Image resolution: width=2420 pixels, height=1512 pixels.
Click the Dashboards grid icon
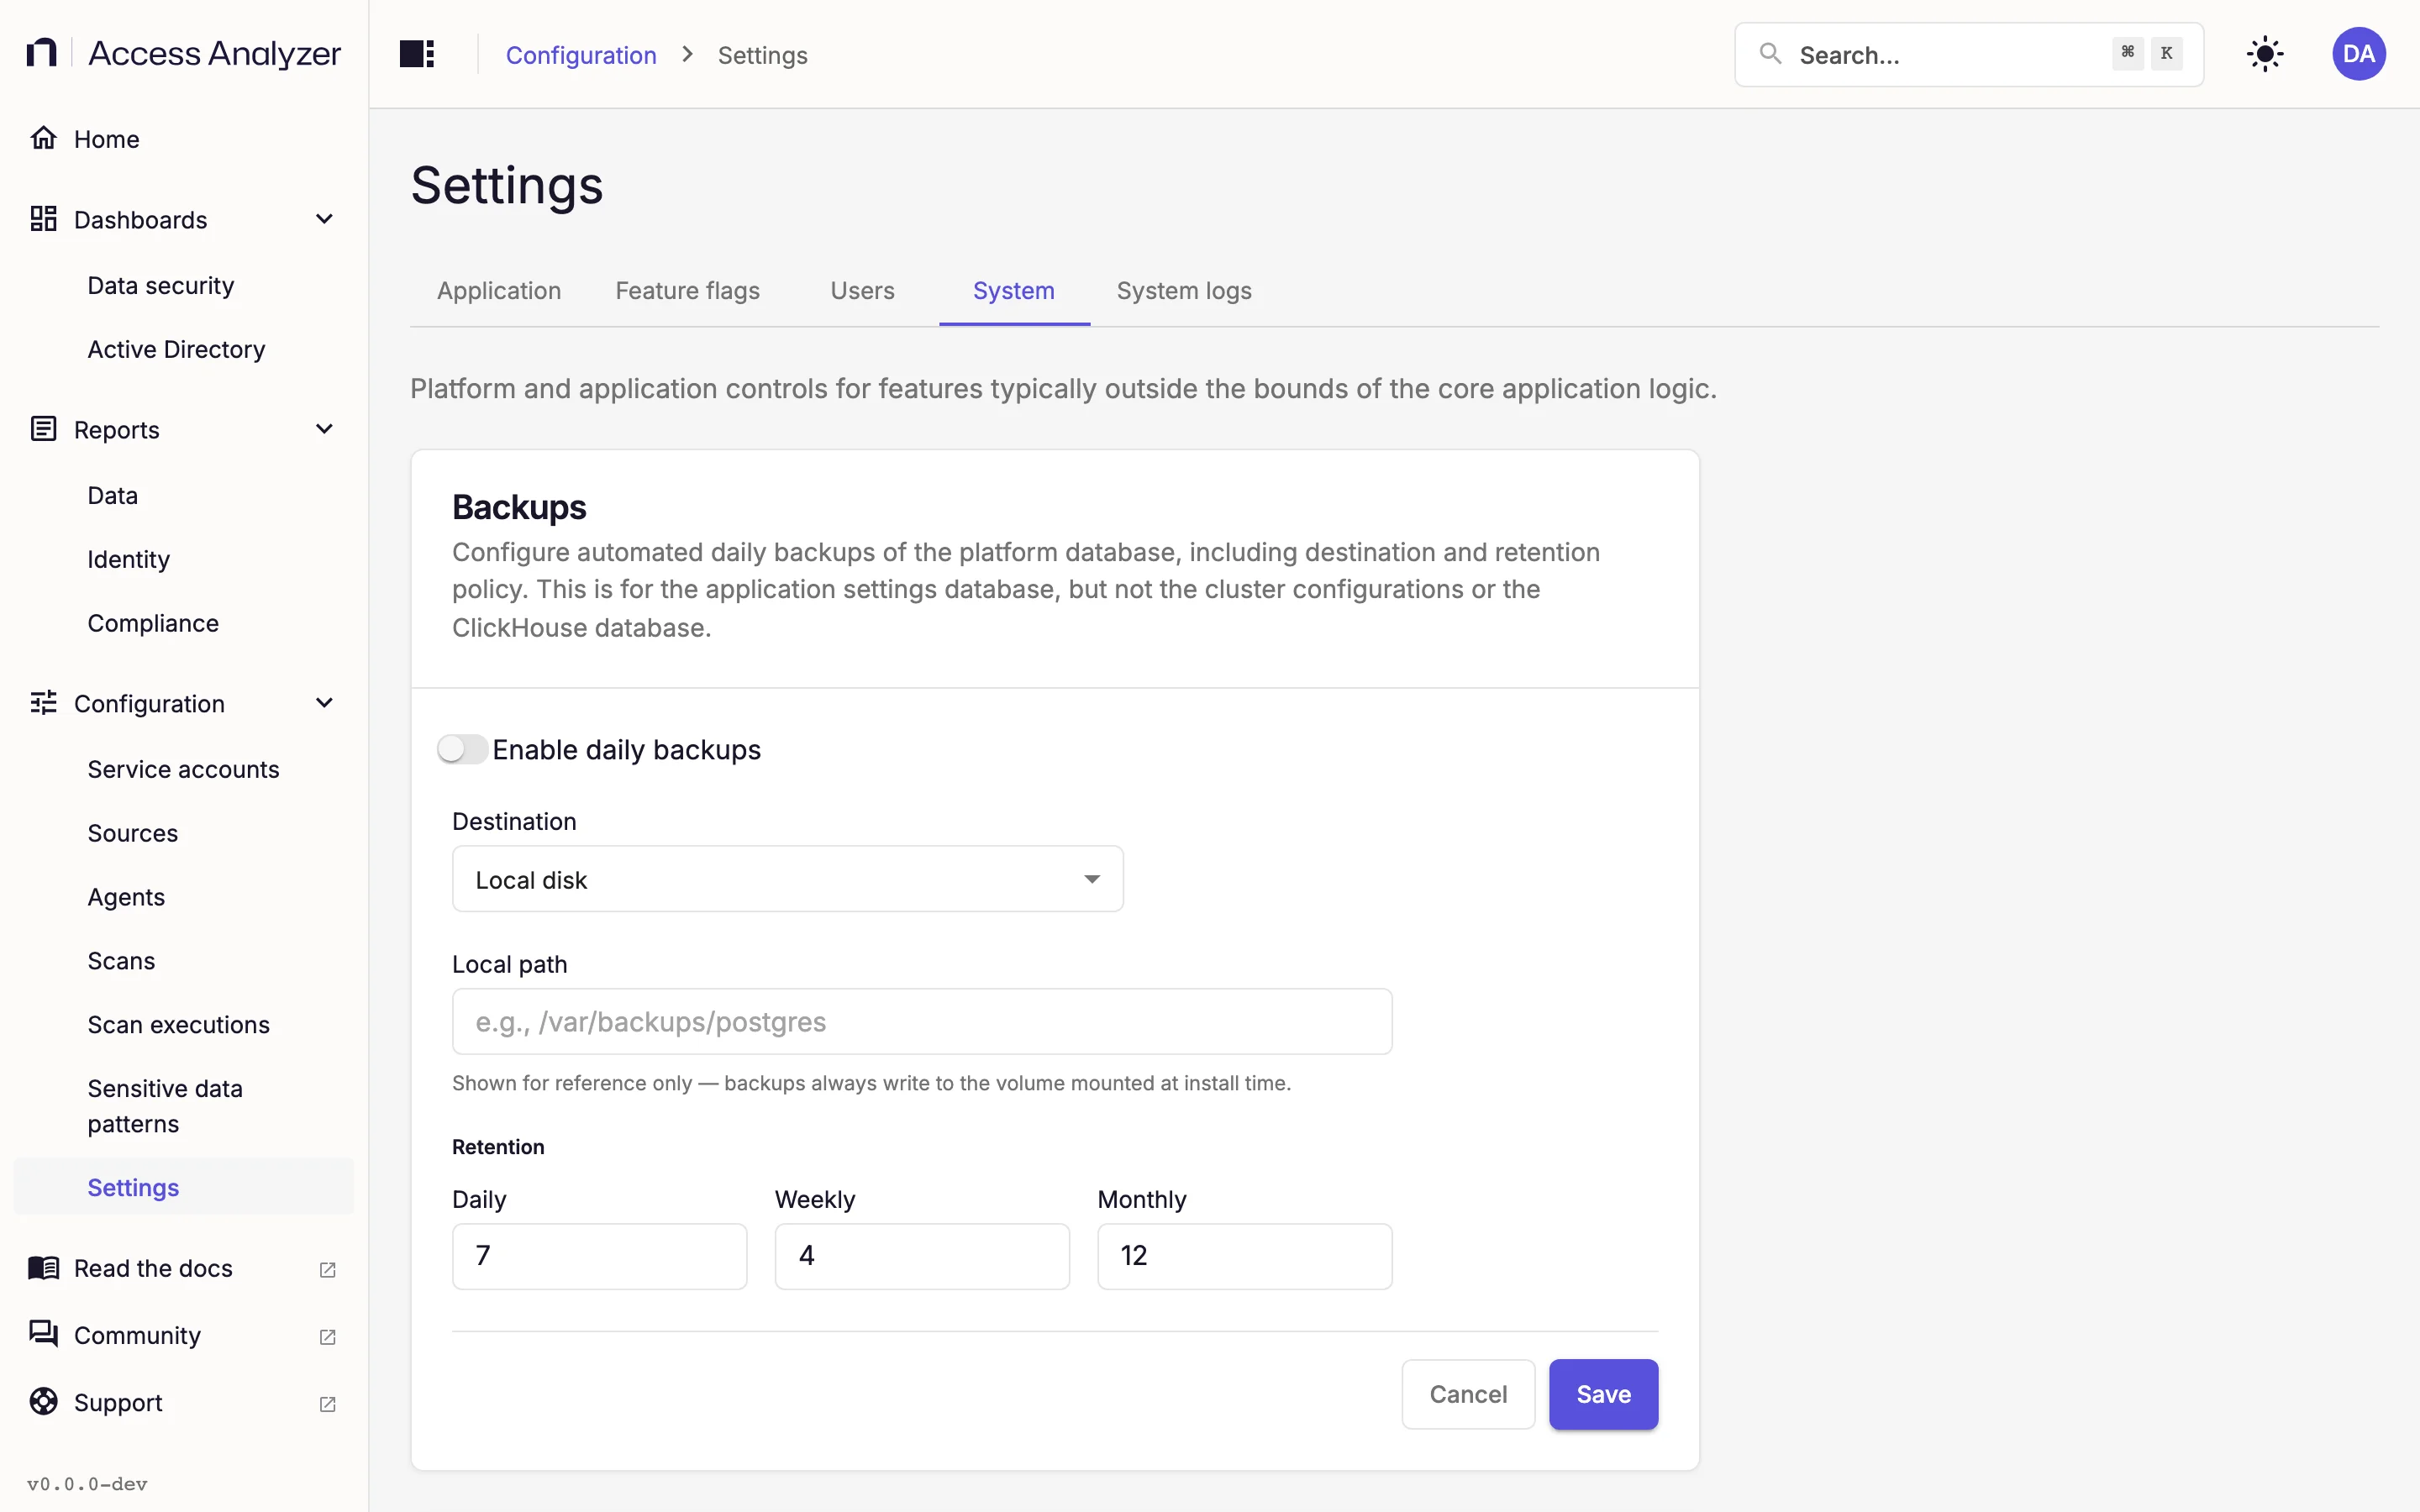pos(43,219)
